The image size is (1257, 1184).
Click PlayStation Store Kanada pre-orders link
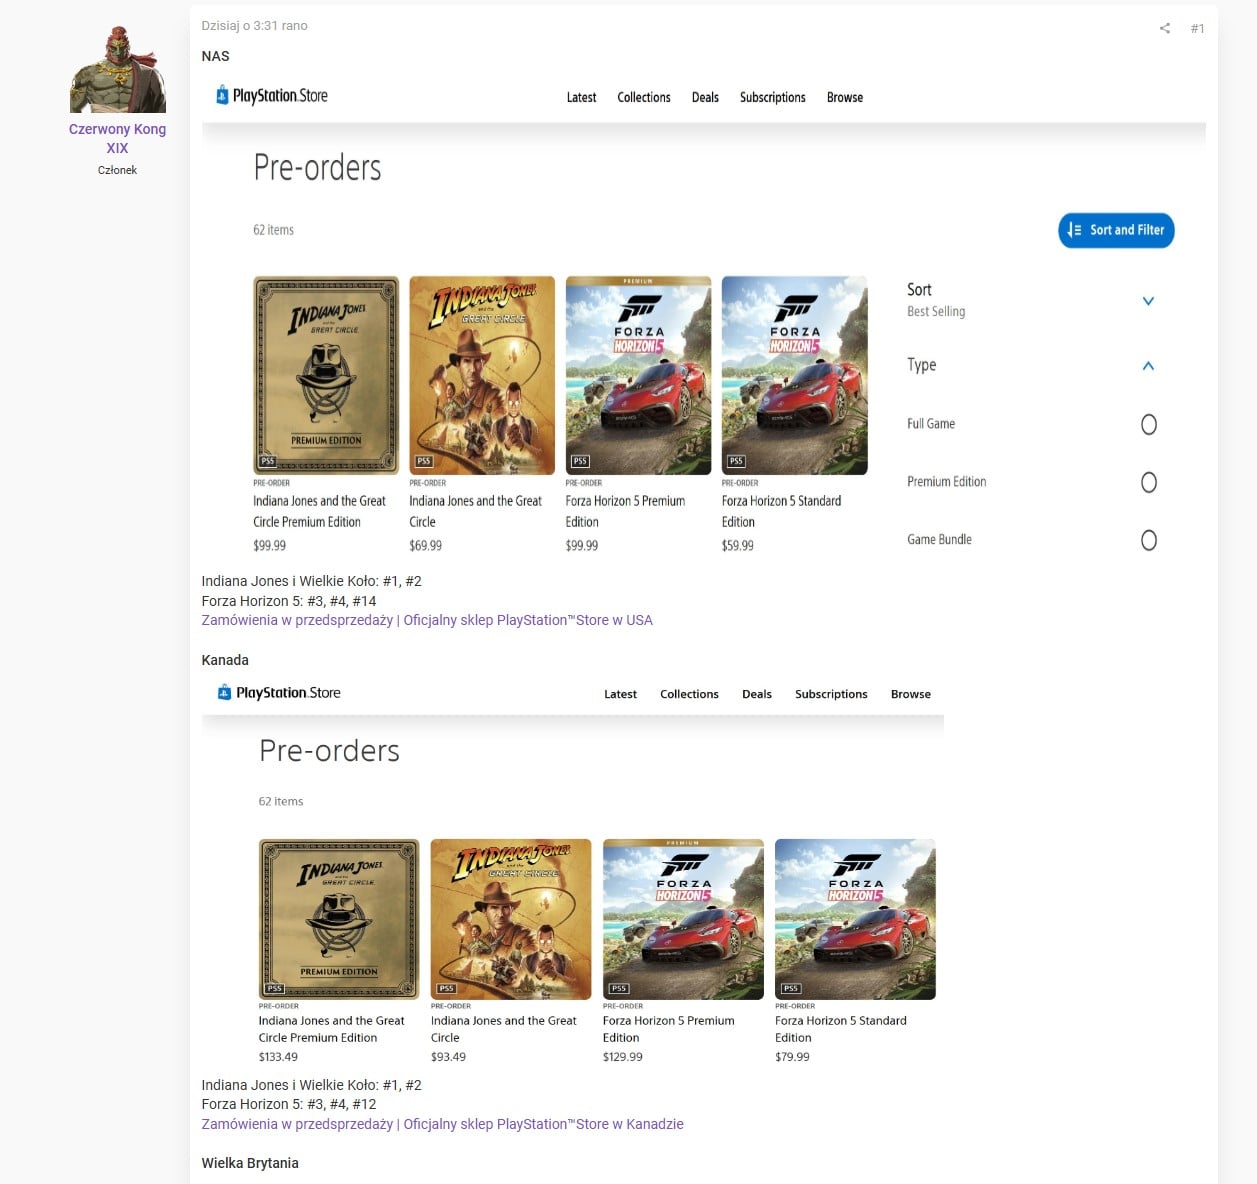[442, 1124]
